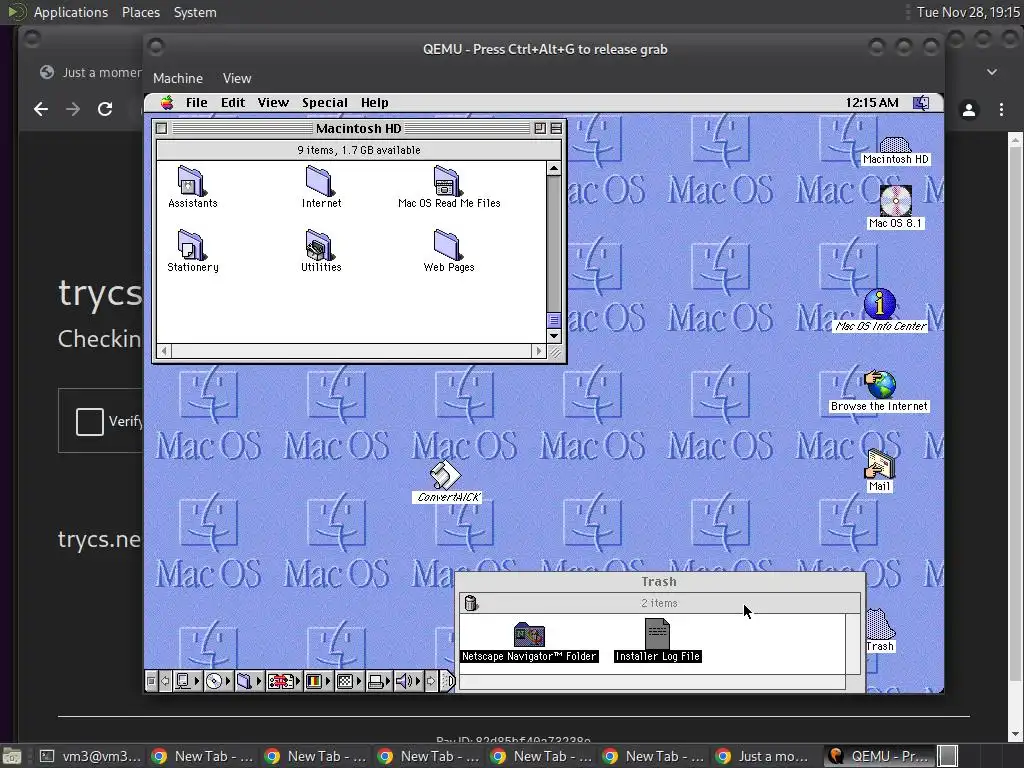Screen dimensions: 1024x768
Task: Open the Special menu
Action: click(x=325, y=103)
